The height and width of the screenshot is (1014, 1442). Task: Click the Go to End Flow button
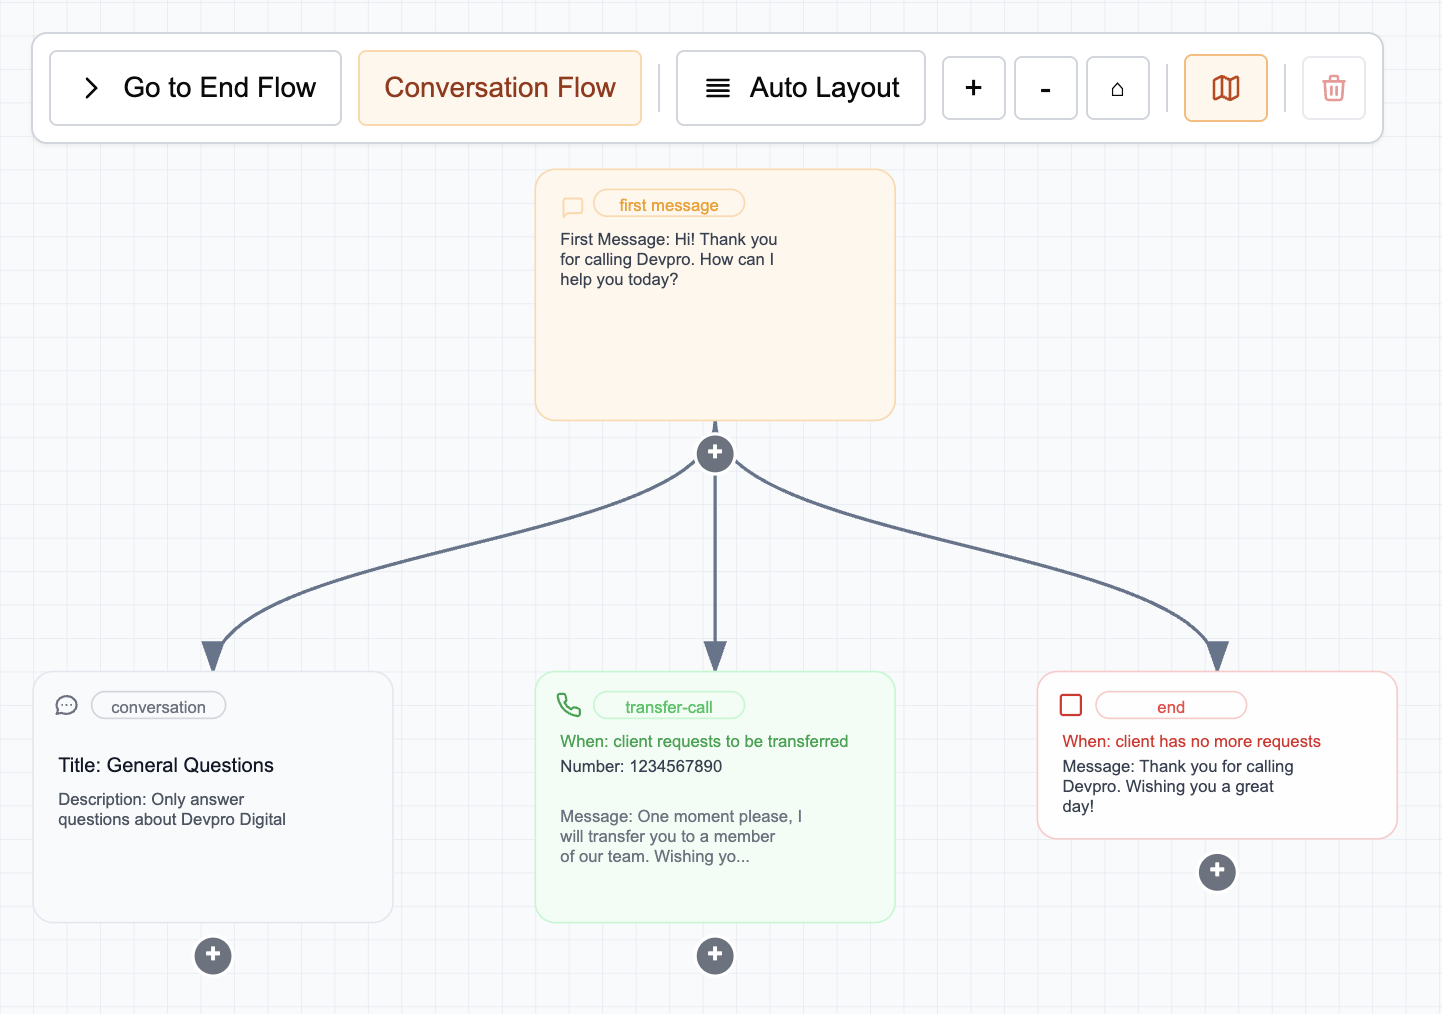[x=195, y=88]
